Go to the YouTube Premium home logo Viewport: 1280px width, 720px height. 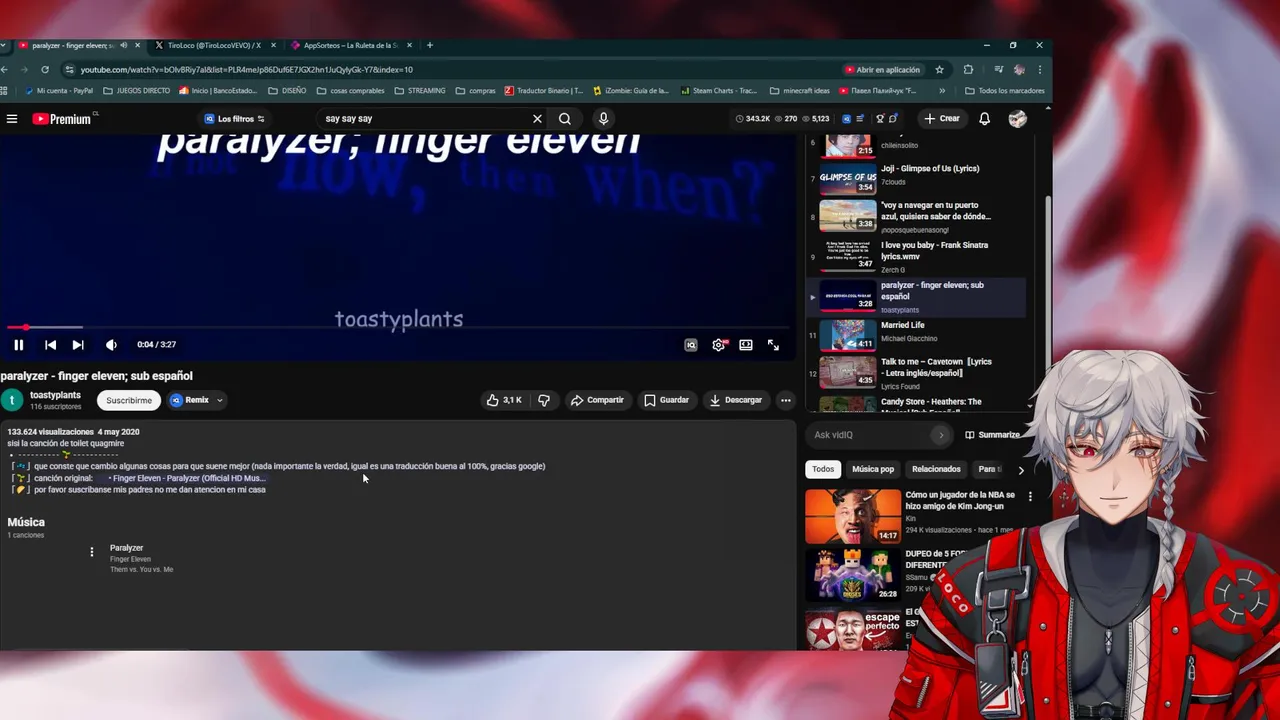click(x=62, y=119)
